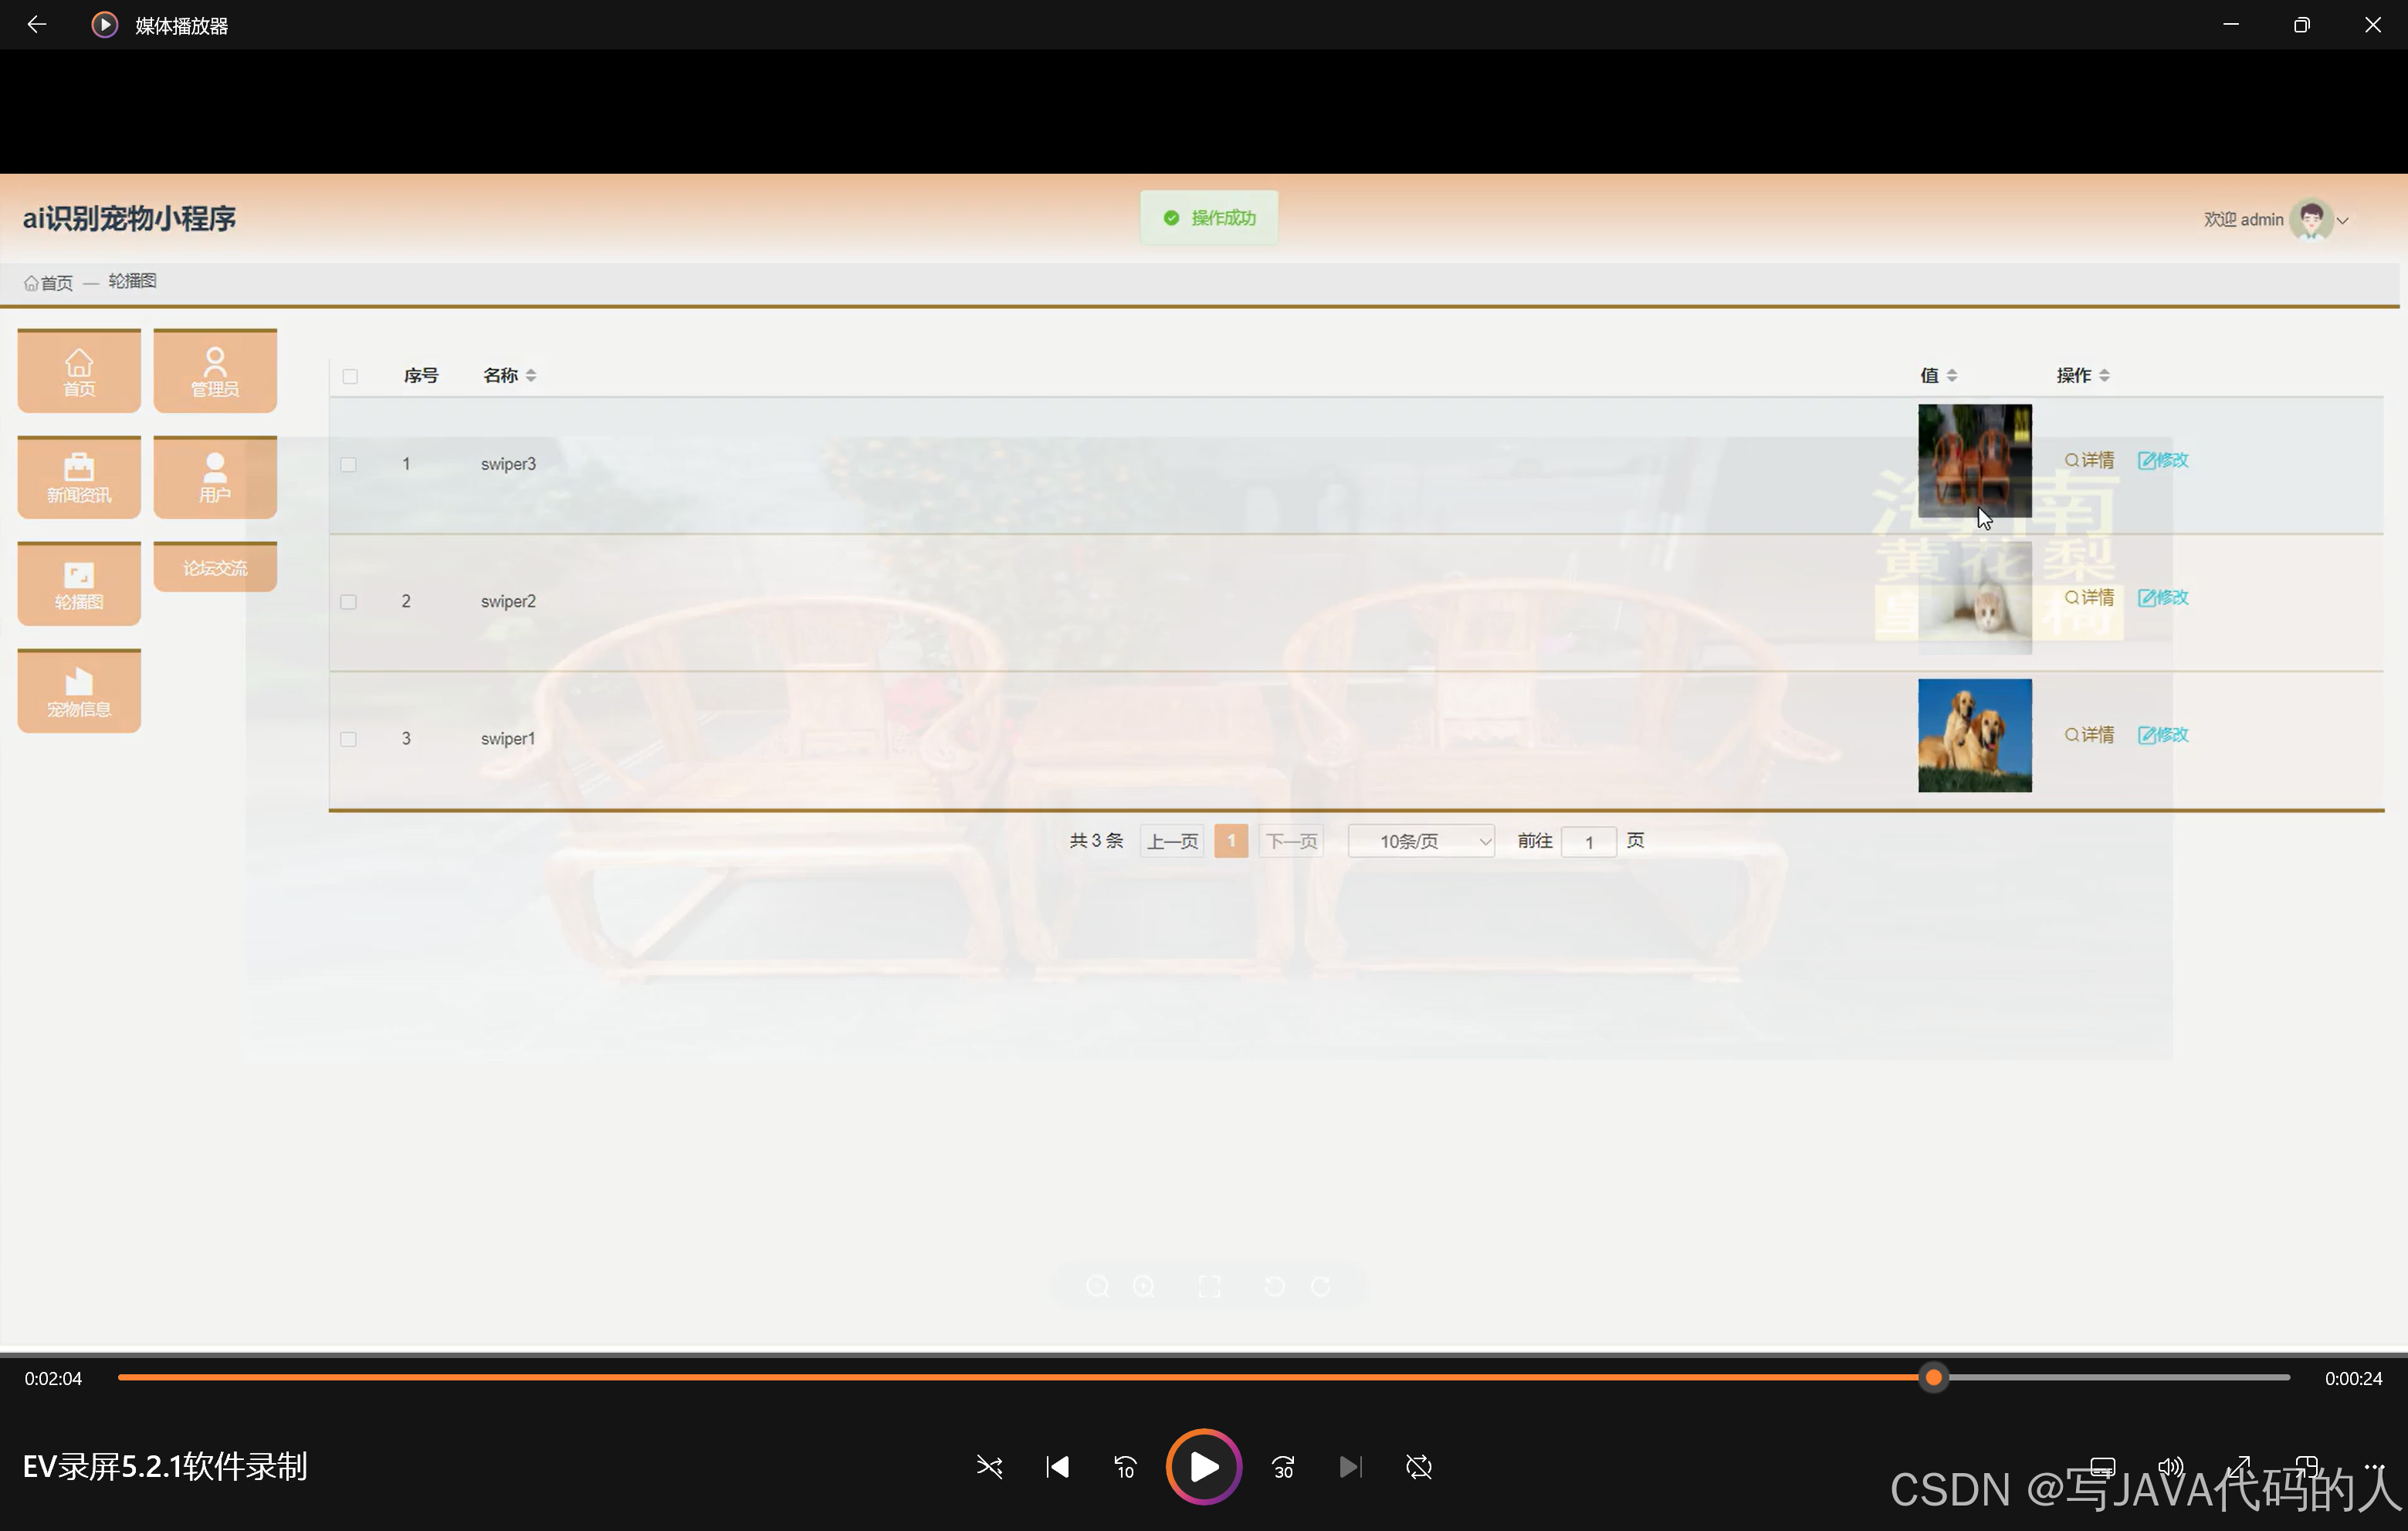Click the 共 3 条 total count text
This screenshot has width=2408, height=1531.
(x=1097, y=841)
